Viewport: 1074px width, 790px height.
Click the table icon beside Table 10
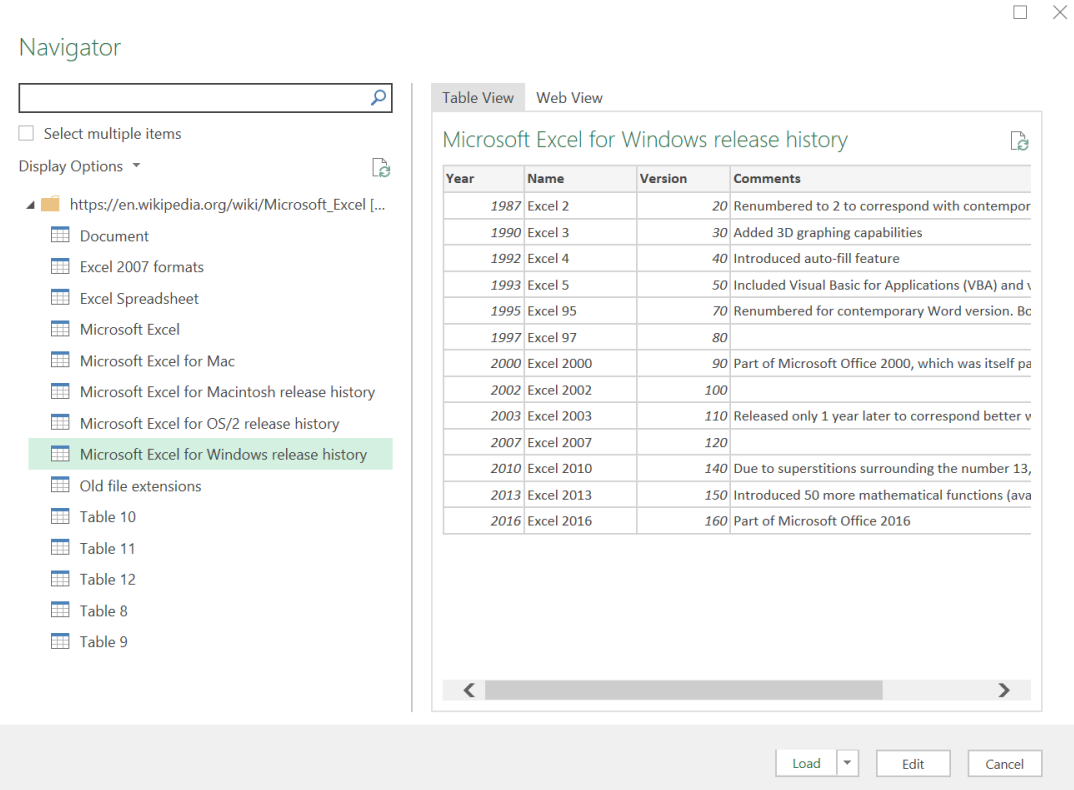(x=60, y=516)
